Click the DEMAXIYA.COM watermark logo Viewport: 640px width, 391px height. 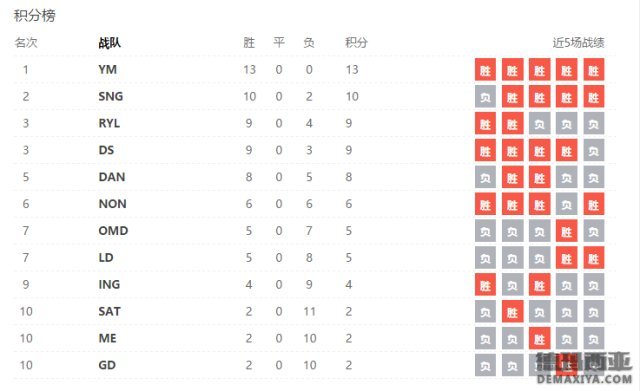[584, 369]
